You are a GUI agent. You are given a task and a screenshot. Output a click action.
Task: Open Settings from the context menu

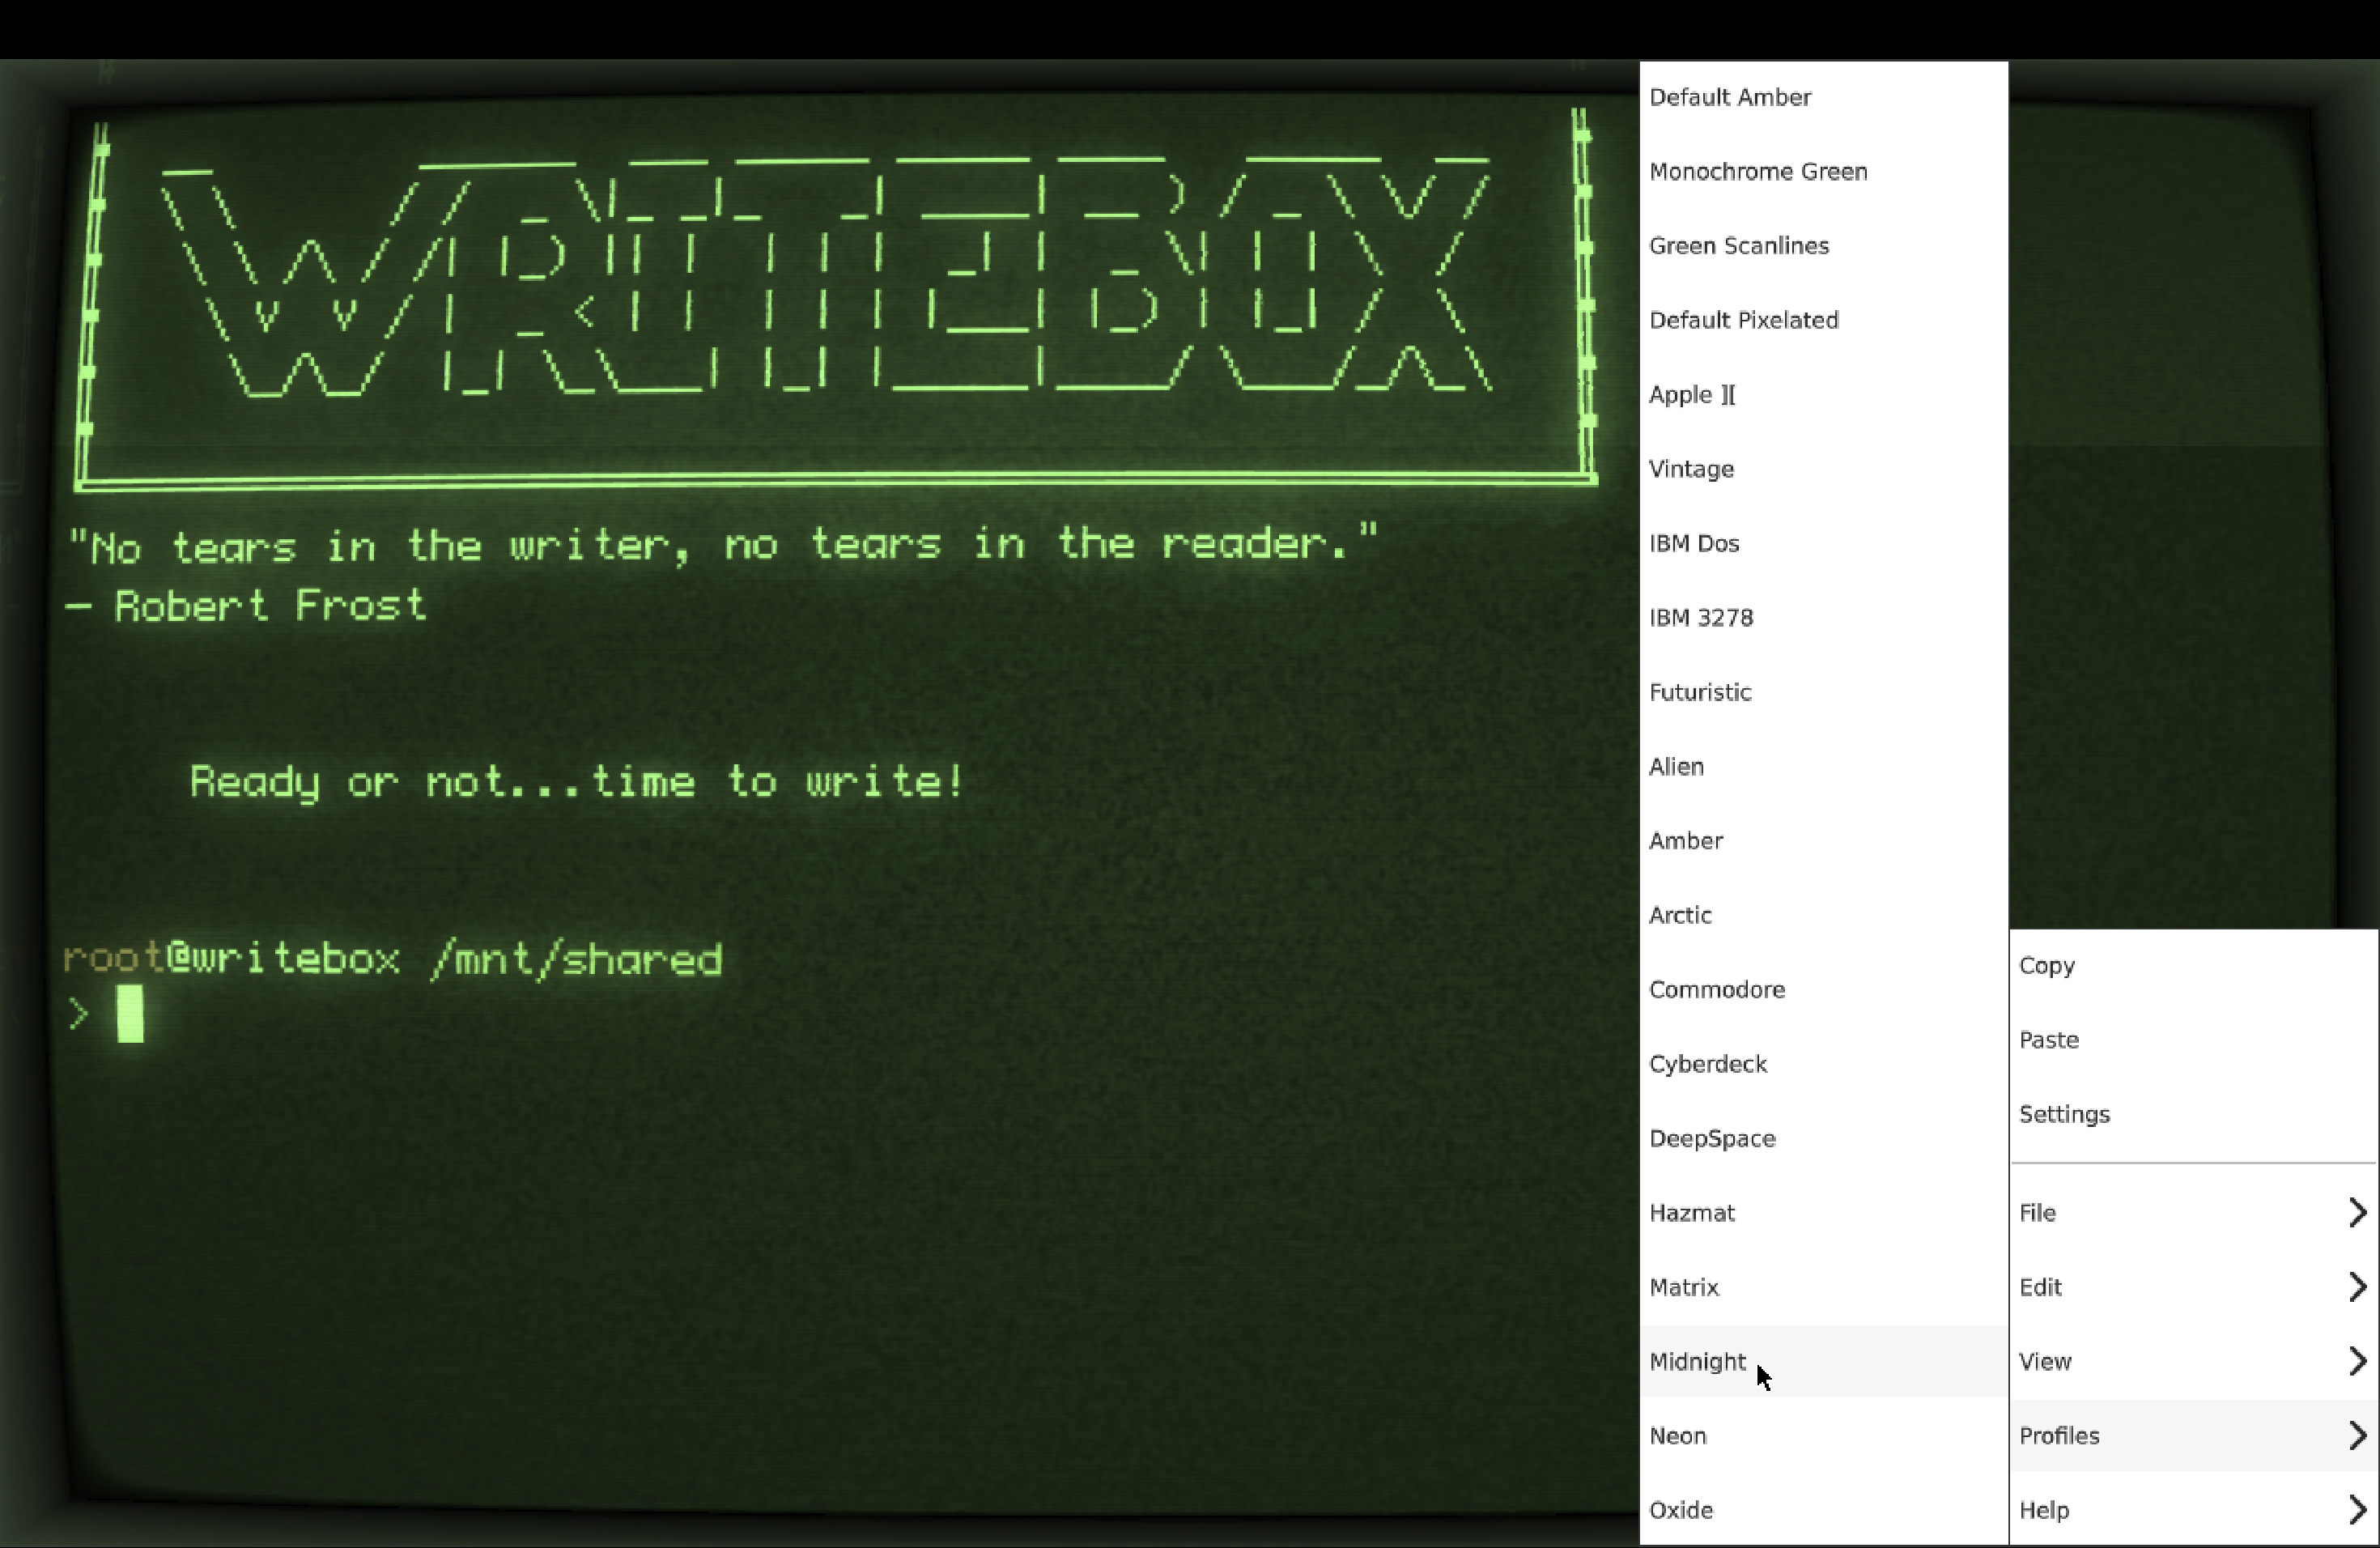(x=2193, y=1114)
